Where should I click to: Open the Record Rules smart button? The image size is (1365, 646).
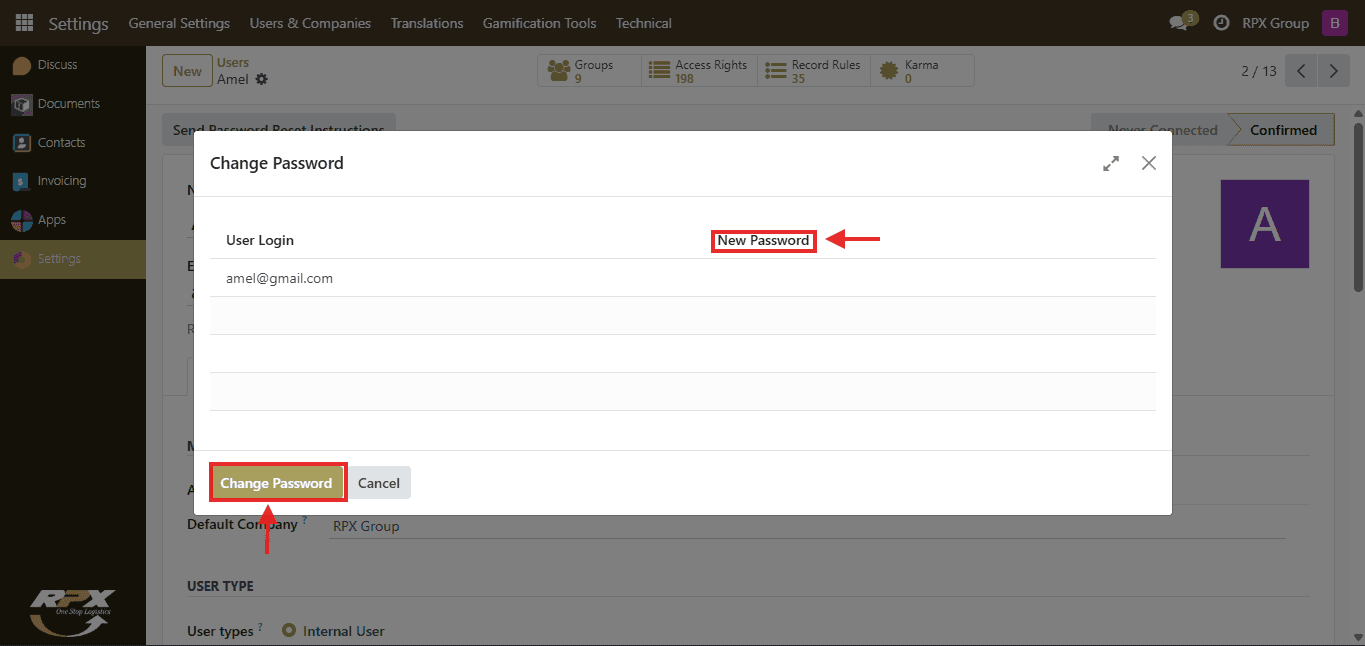(x=814, y=71)
